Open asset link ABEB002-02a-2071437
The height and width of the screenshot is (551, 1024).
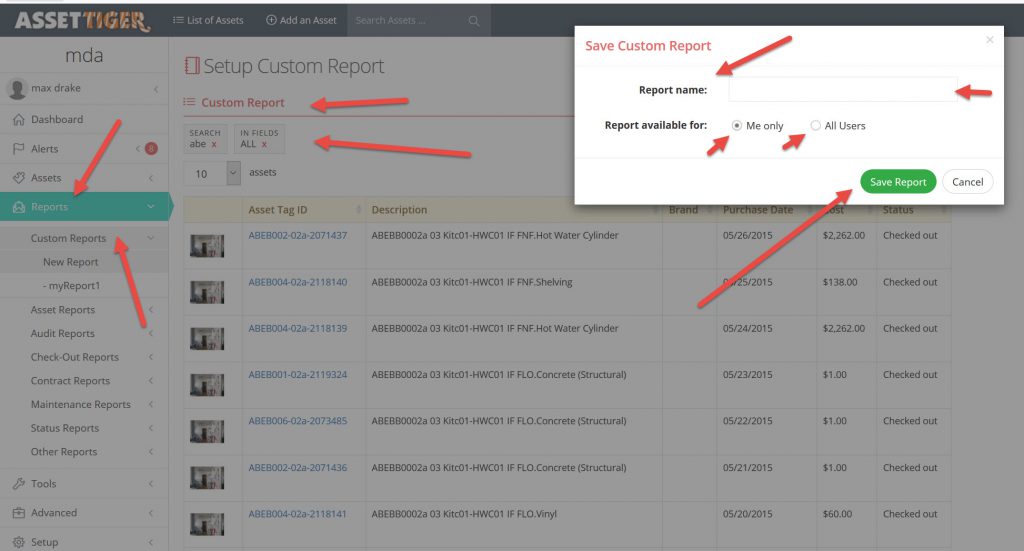point(298,236)
